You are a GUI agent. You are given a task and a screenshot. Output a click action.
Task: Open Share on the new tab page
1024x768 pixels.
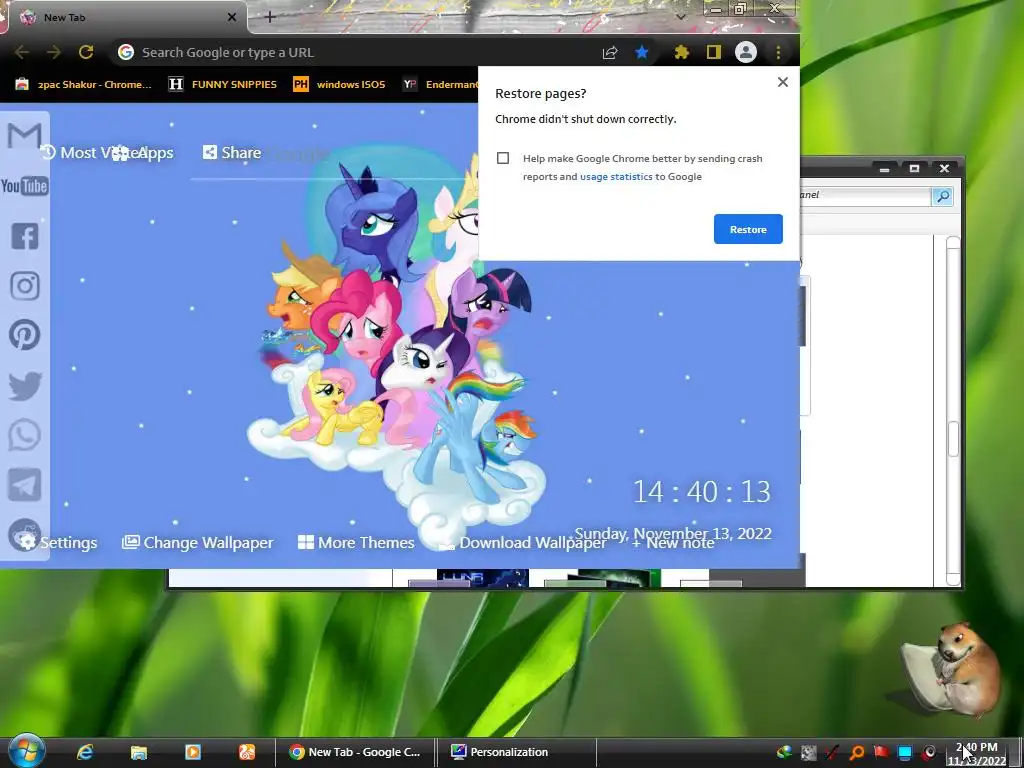(x=232, y=153)
